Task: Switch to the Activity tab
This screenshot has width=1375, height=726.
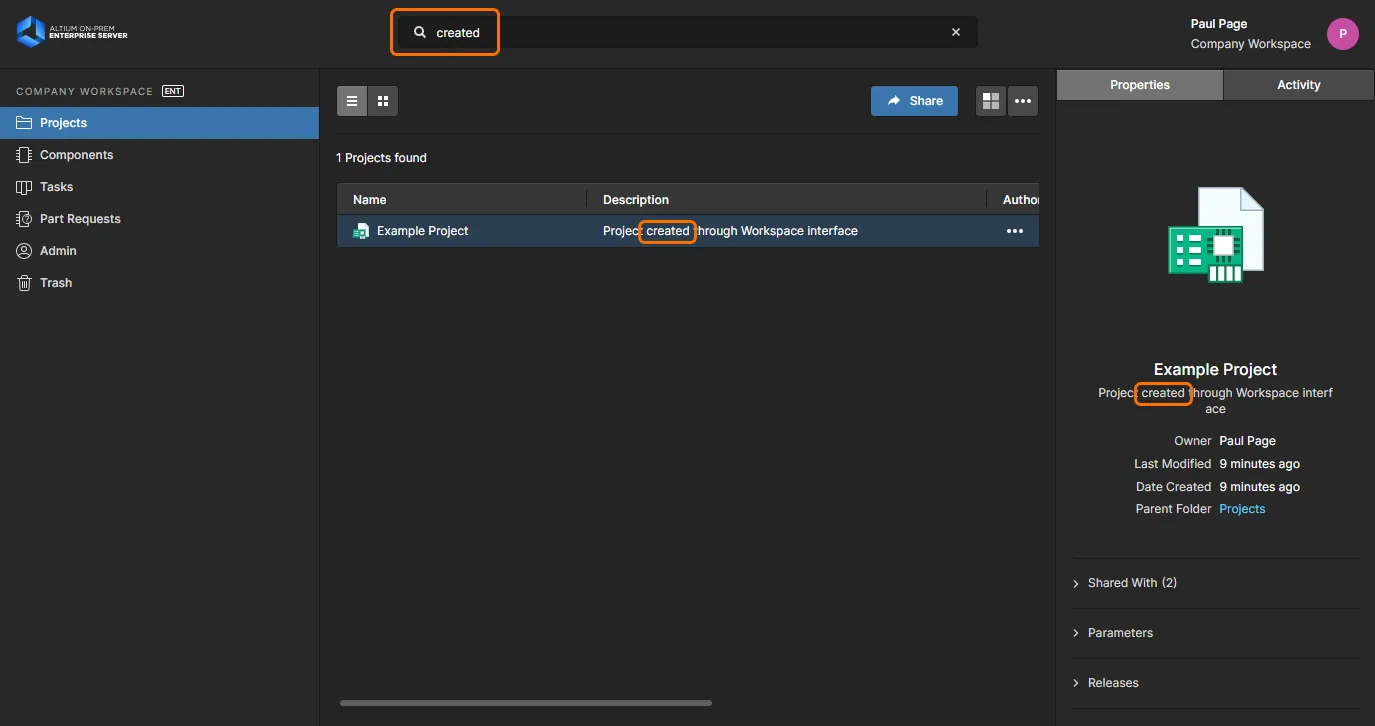Action: (1299, 85)
